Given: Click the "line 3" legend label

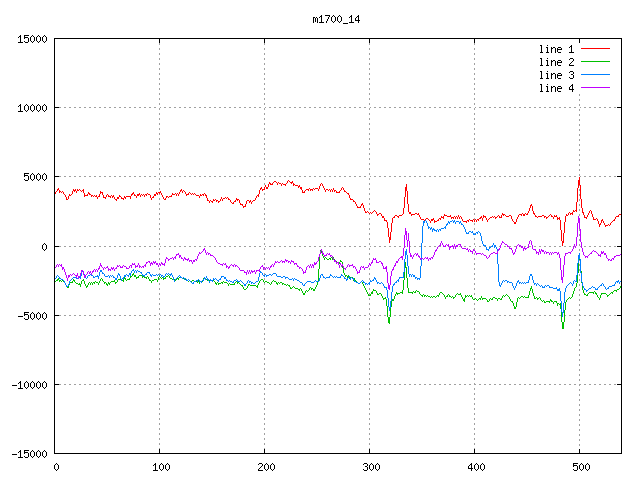Looking at the screenshot, I should (556, 75).
